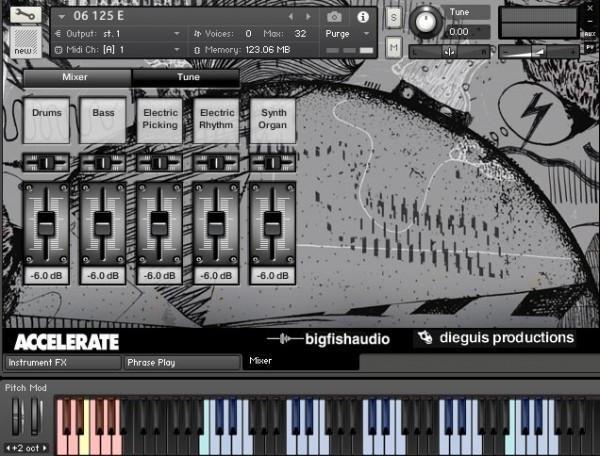Adjust the Tune knob

[426, 22]
